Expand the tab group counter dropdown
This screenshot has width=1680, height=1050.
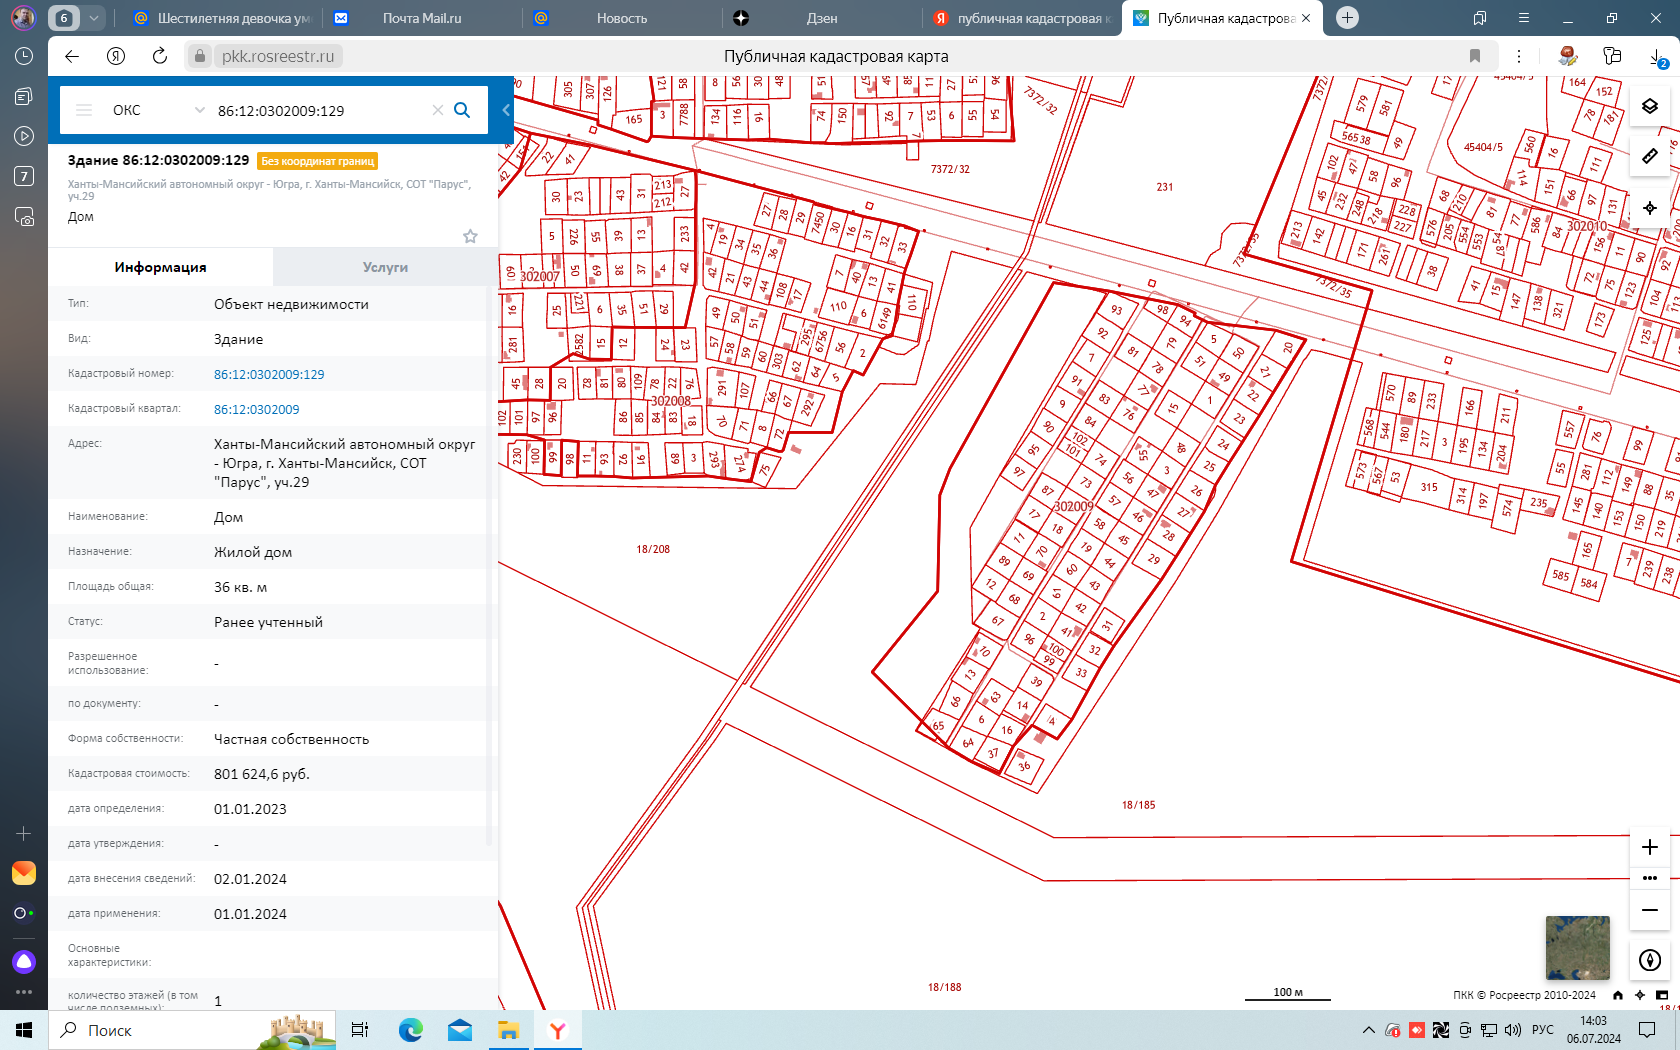click(x=93, y=18)
